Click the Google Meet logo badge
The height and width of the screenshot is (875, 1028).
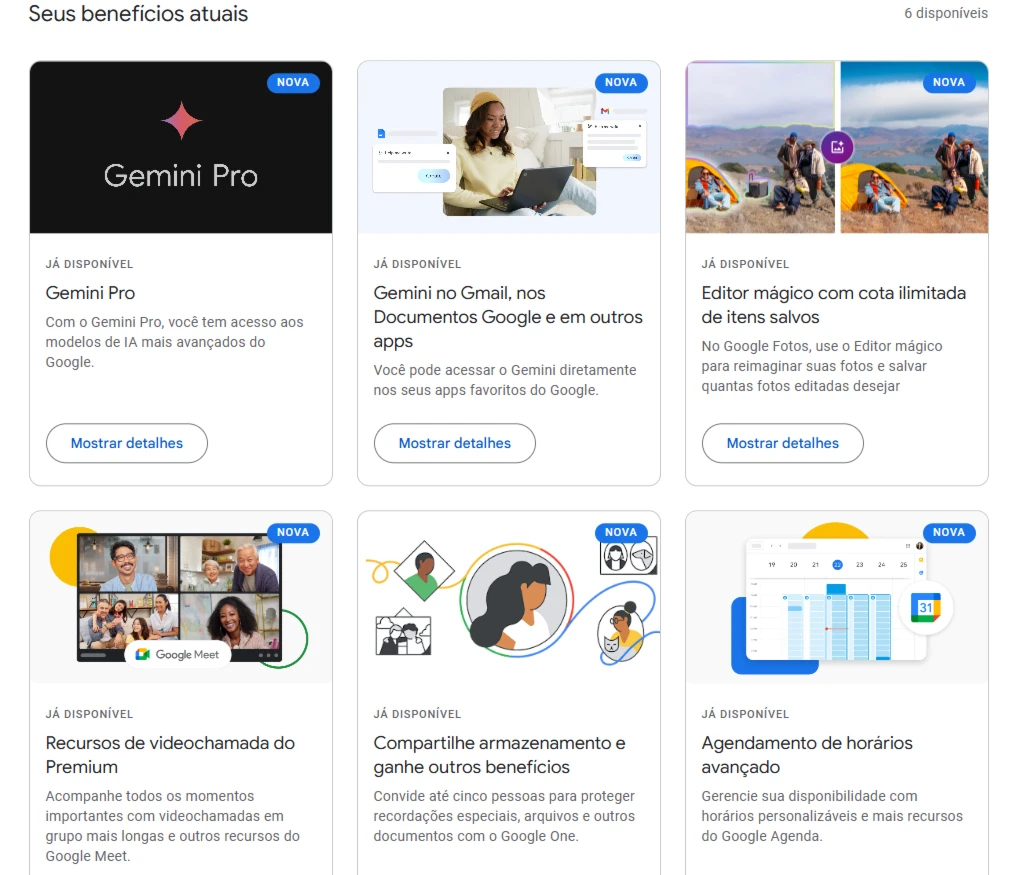coord(178,654)
